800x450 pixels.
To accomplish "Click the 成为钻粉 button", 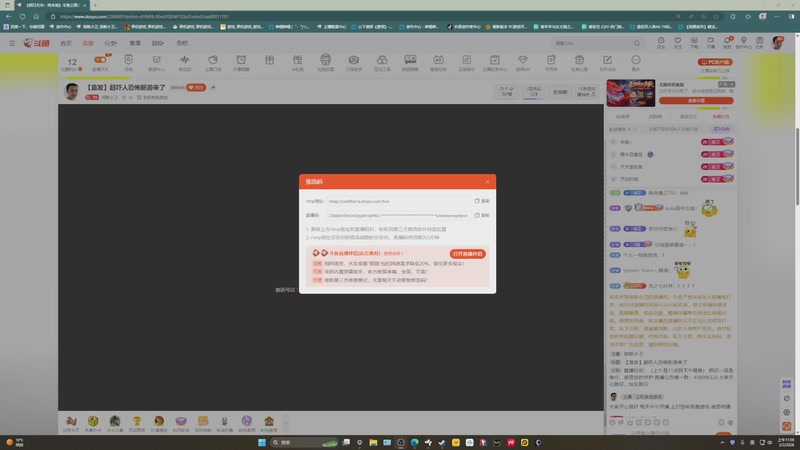I will pyautogui.click(x=721, y=129).
